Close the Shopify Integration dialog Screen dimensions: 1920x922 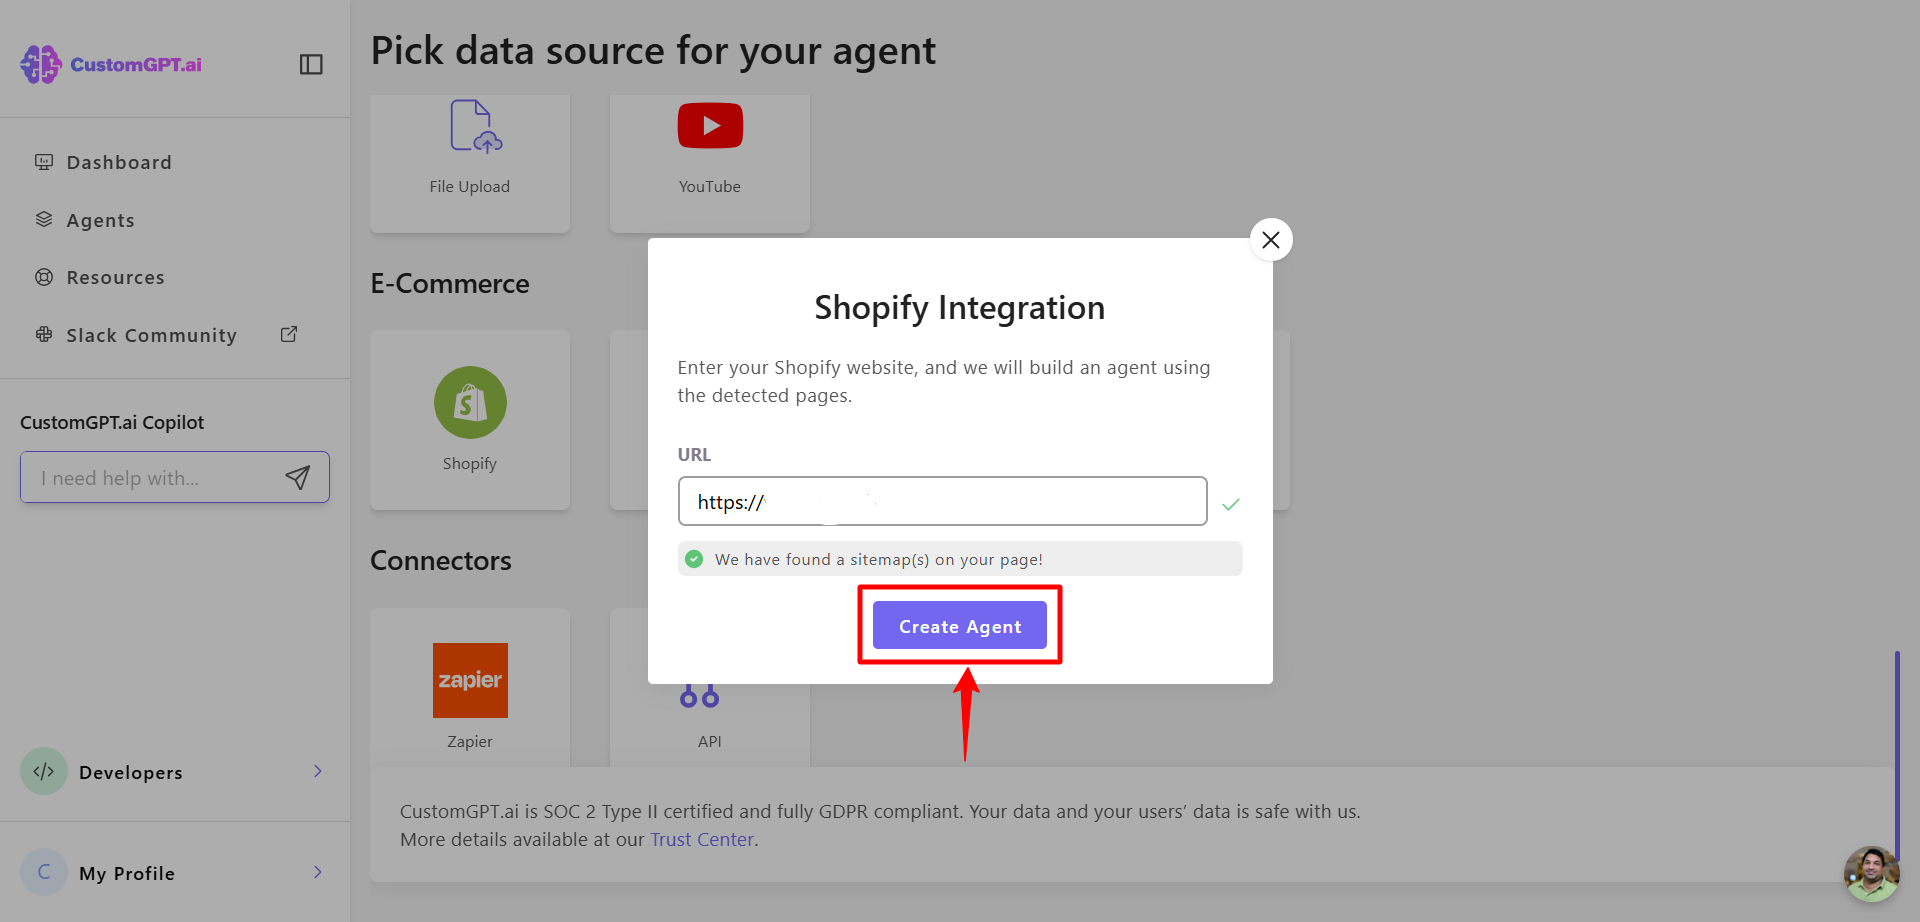[1271, 240]
